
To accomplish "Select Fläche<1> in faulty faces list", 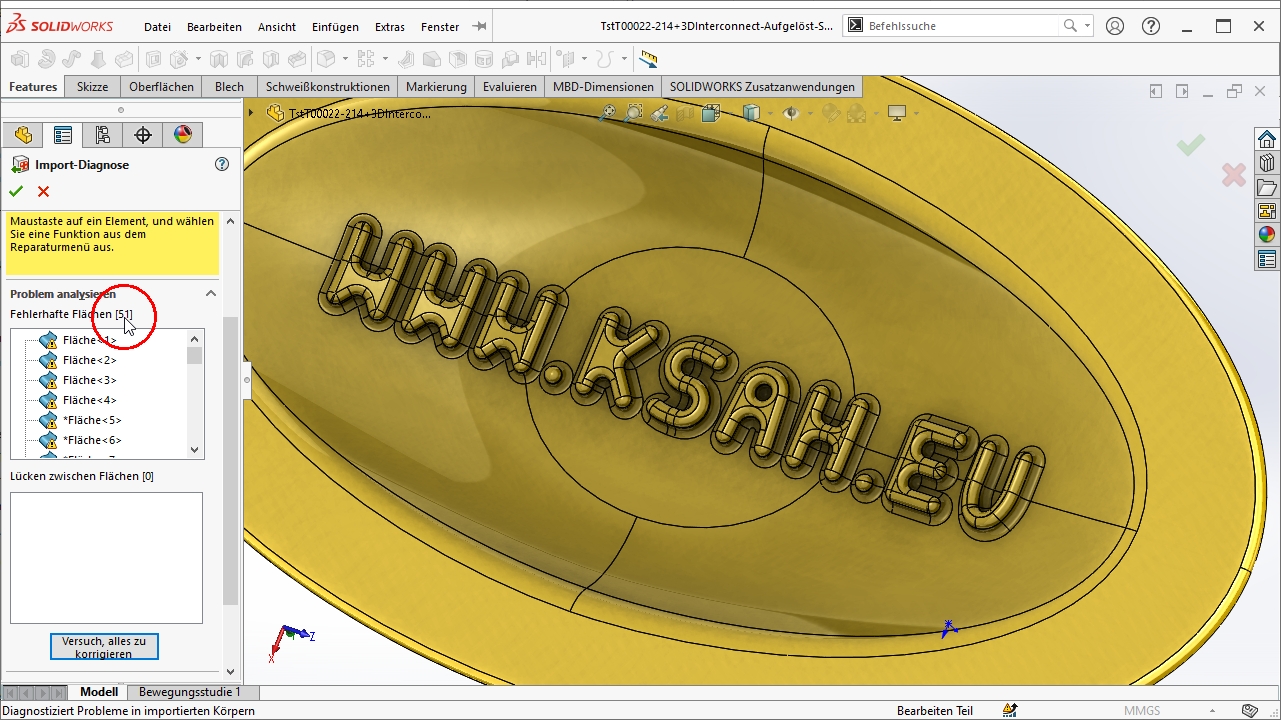I will tap(89, 340).
